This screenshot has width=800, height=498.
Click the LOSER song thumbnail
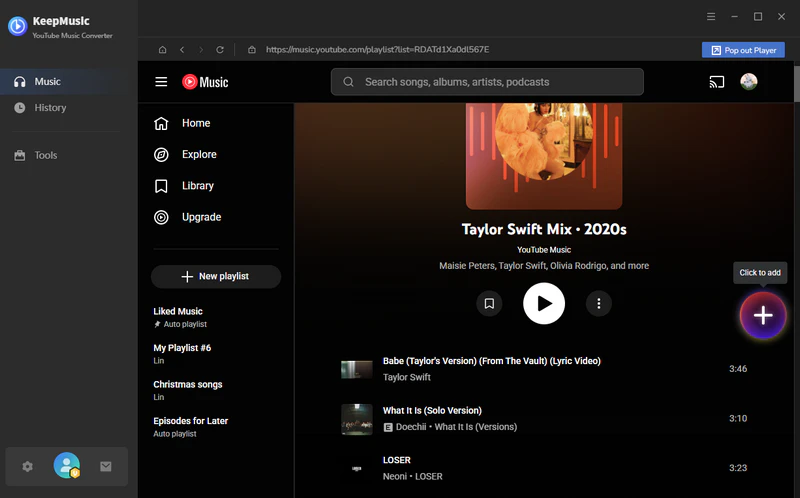point(357,468)
